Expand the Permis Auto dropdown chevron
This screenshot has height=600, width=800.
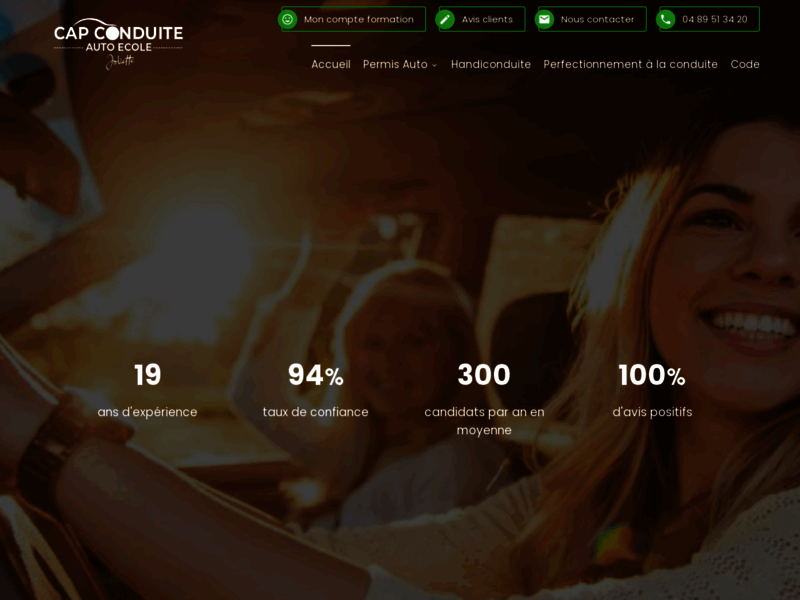(x=434, y=65)
